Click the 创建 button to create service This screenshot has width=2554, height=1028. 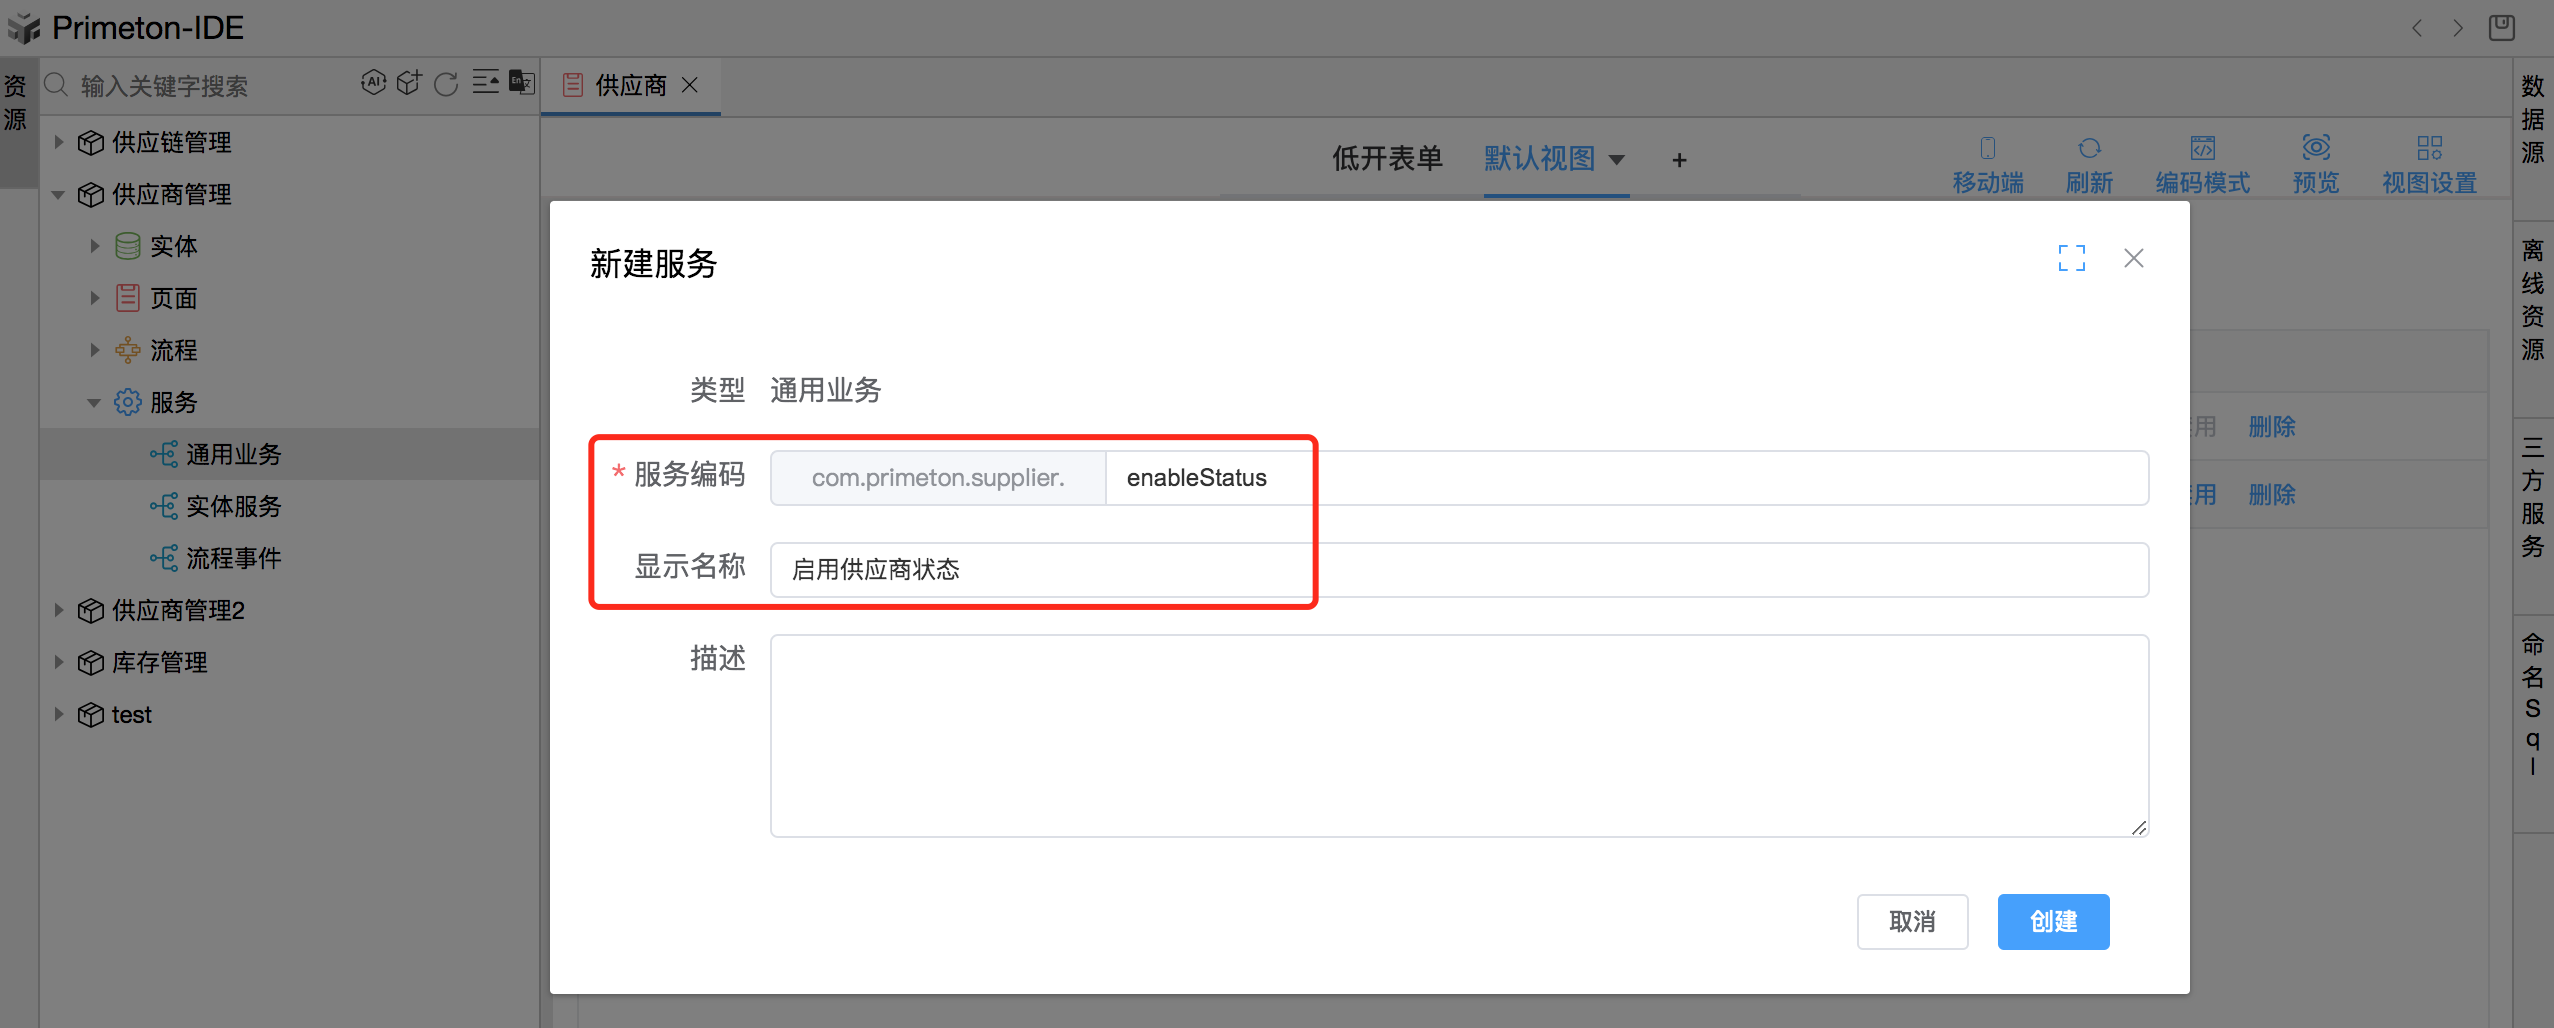pyautogui.click(x=2053, y=921)
